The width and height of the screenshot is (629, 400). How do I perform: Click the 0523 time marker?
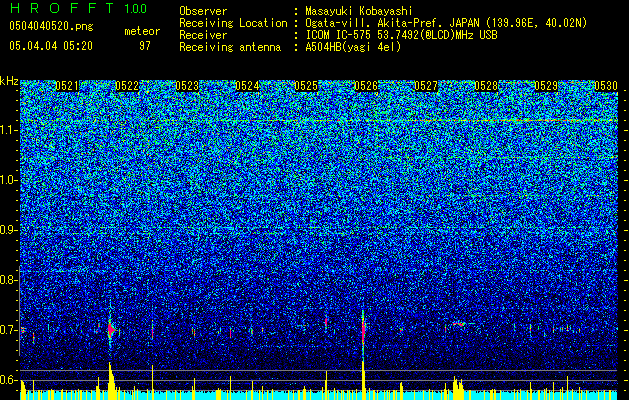187,86
